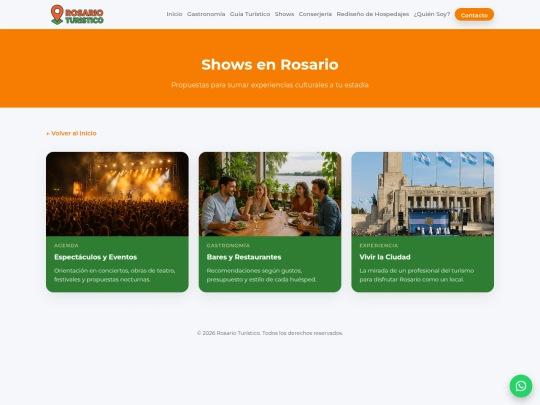Click the Bares y Restaurantes title
Viewport: 540px width, 405px height.
point(244,257)
